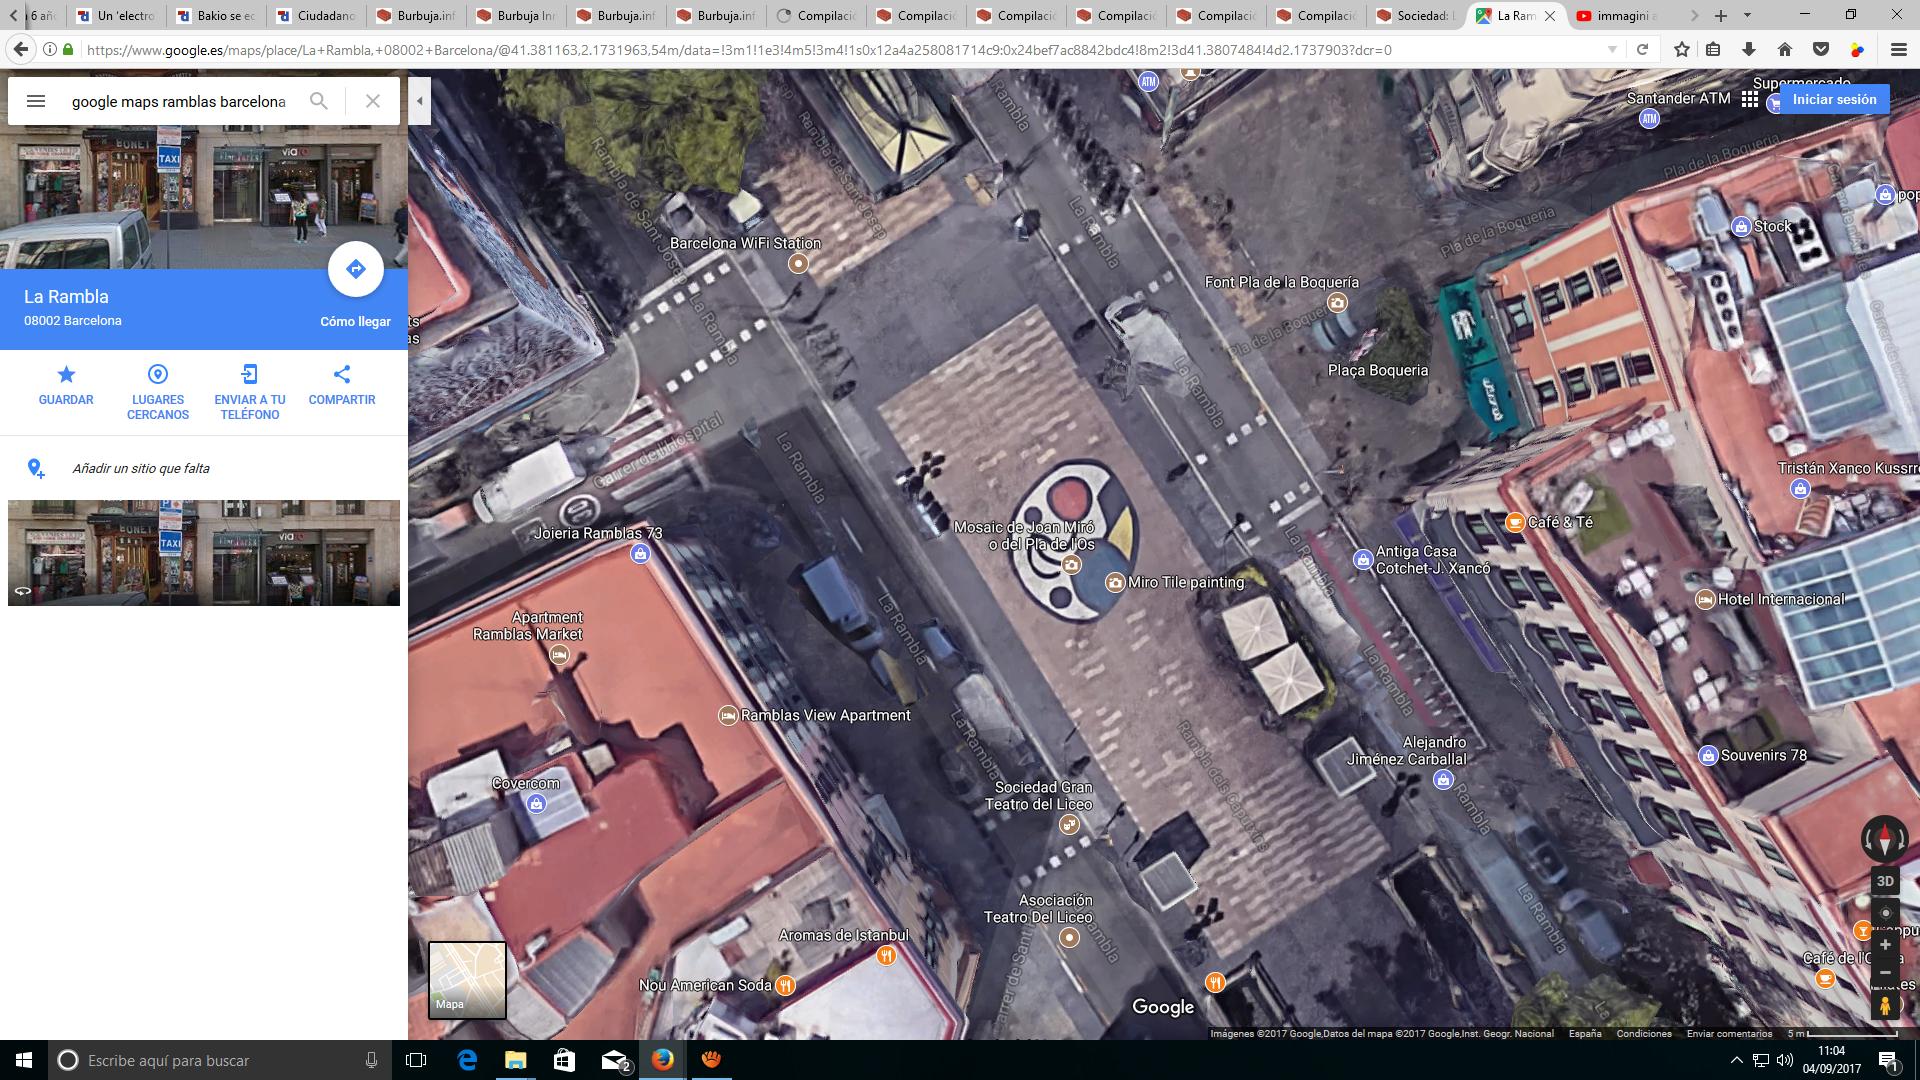Screen dimensions: 1920x1080
Task: Click the Ramblas View Apartment marker
Action: click(x=728, y=715)
